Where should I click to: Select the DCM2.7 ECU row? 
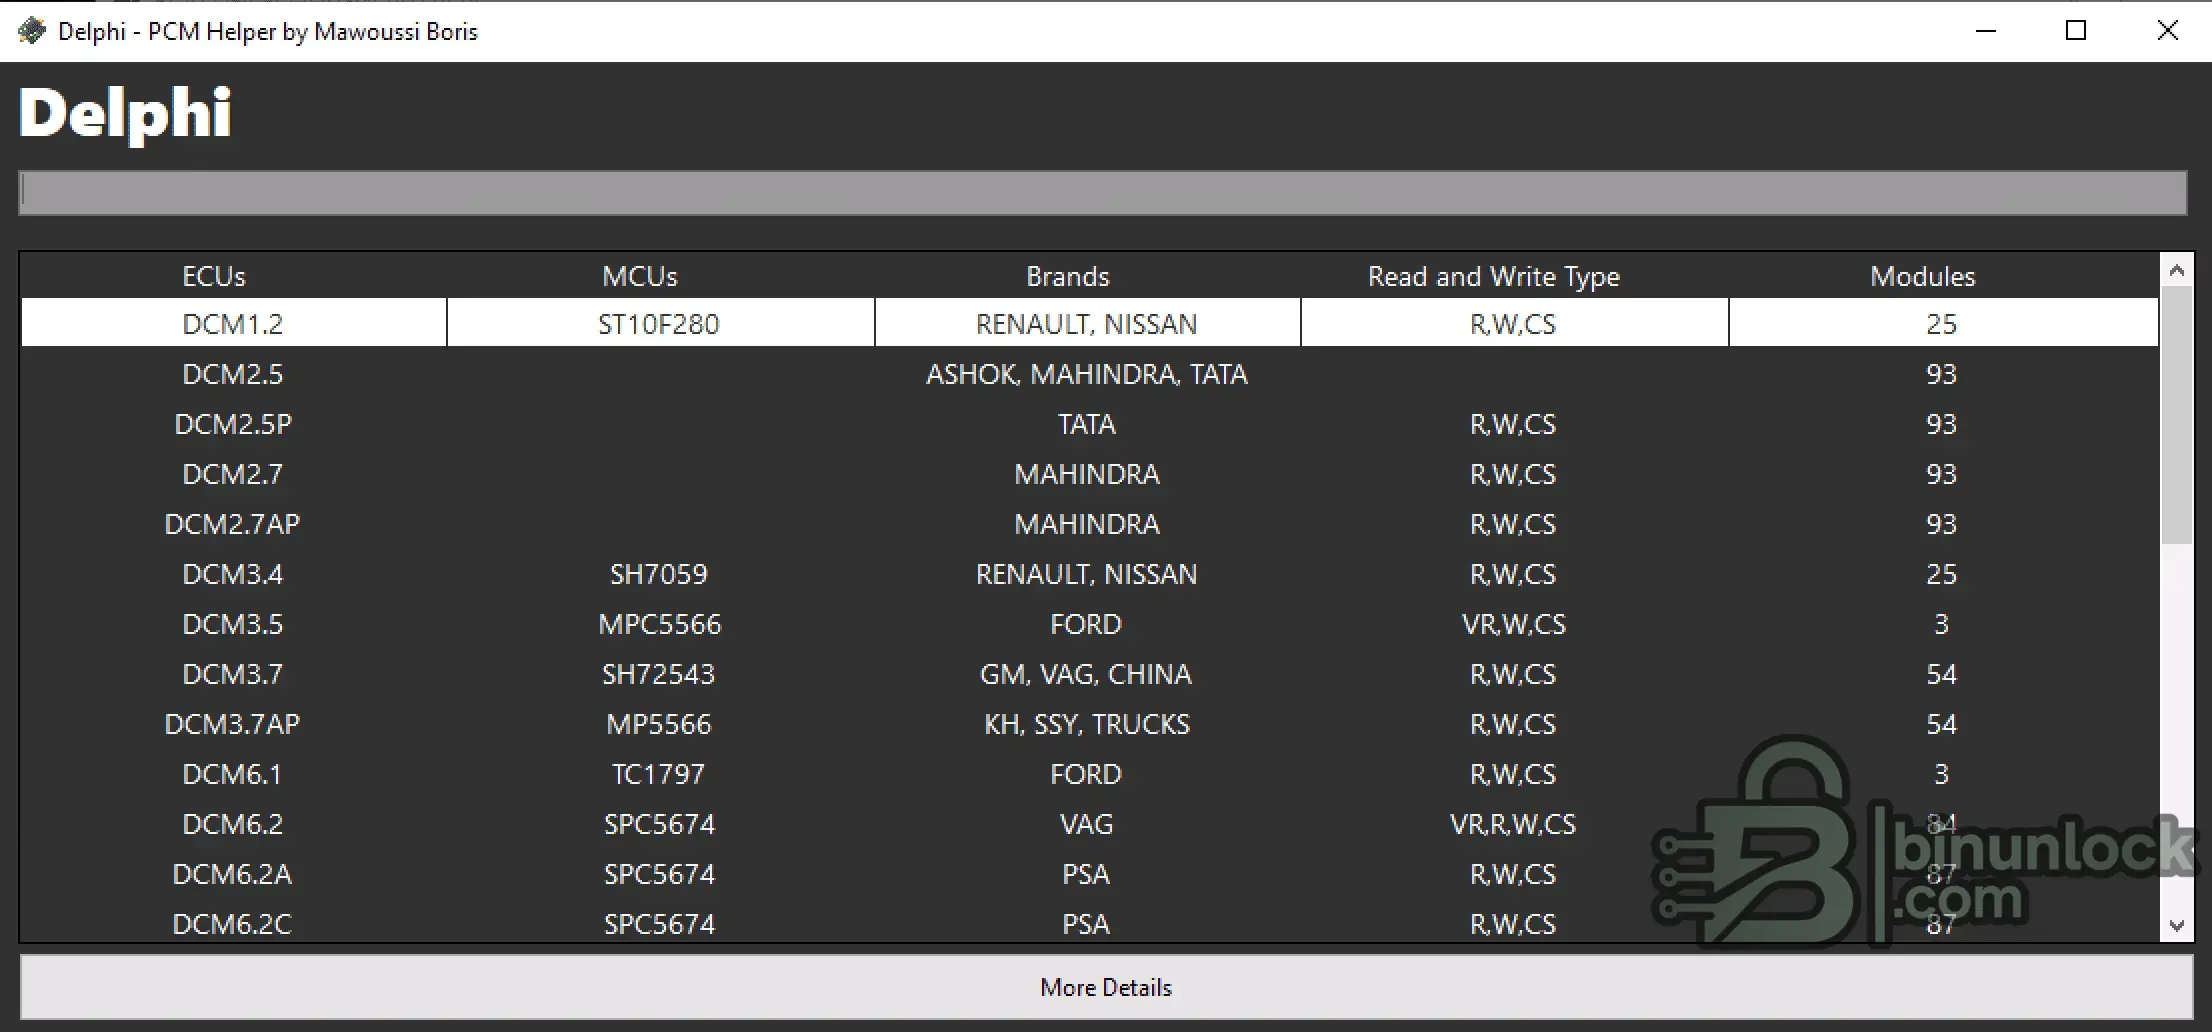click(x=1089, y=474)
